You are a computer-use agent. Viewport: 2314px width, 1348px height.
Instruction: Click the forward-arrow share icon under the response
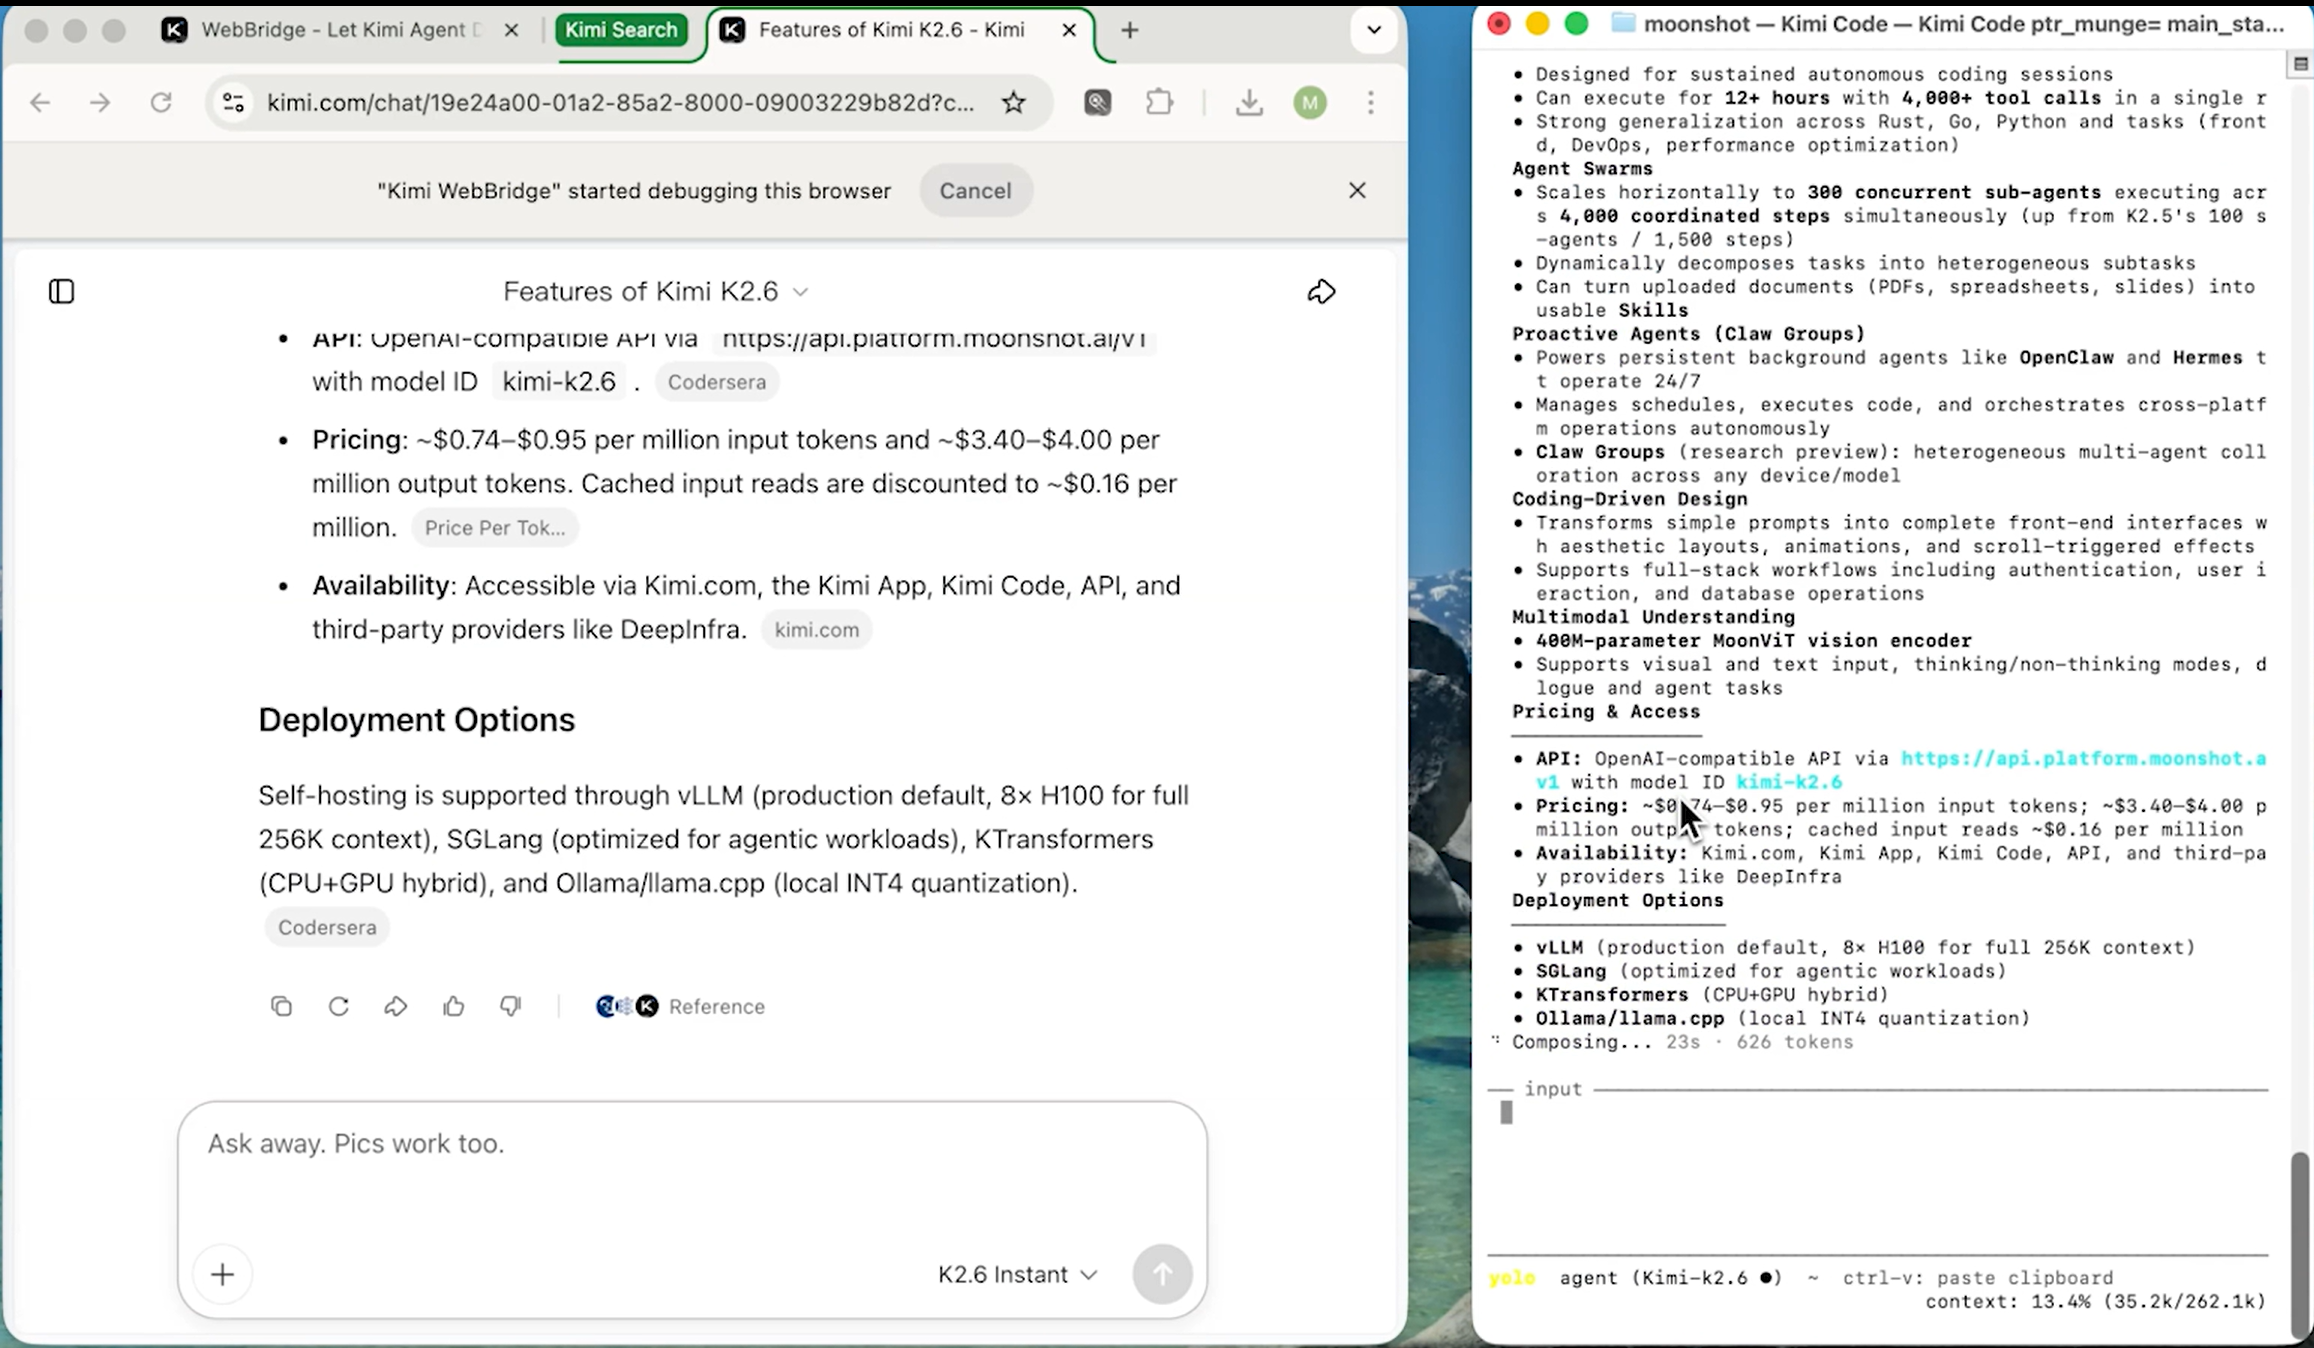click(396, 1006)
